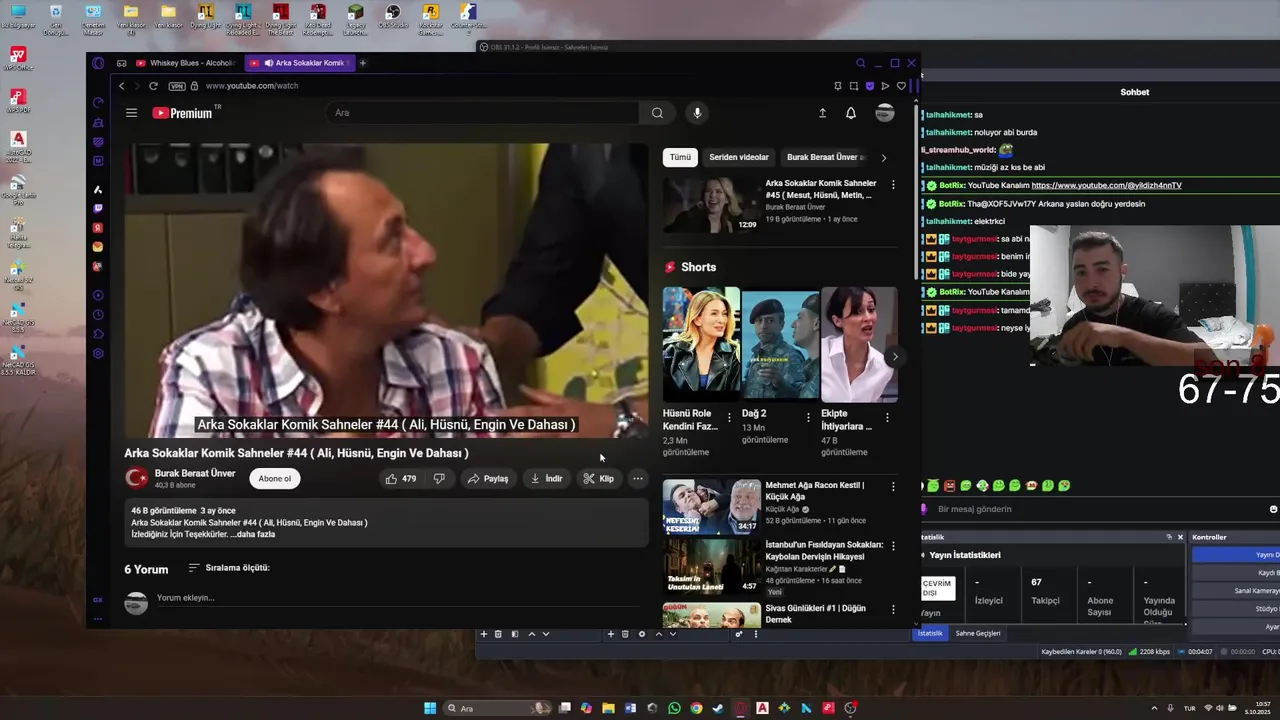Click the İndir download button
1280x720 pixels.
tap(546, 479)
